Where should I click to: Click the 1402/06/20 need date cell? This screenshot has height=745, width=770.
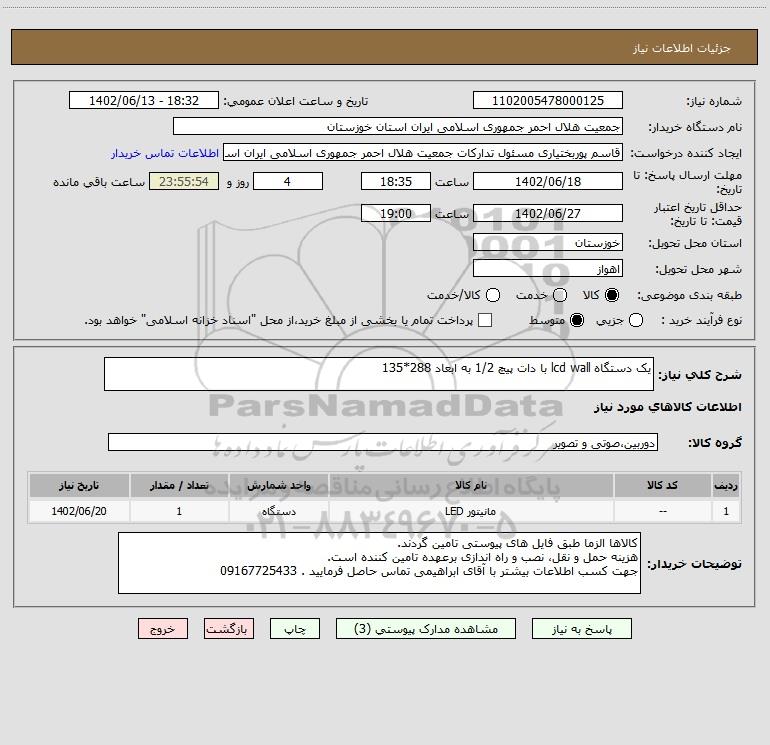pyautogui.click(x=79, y=511)
